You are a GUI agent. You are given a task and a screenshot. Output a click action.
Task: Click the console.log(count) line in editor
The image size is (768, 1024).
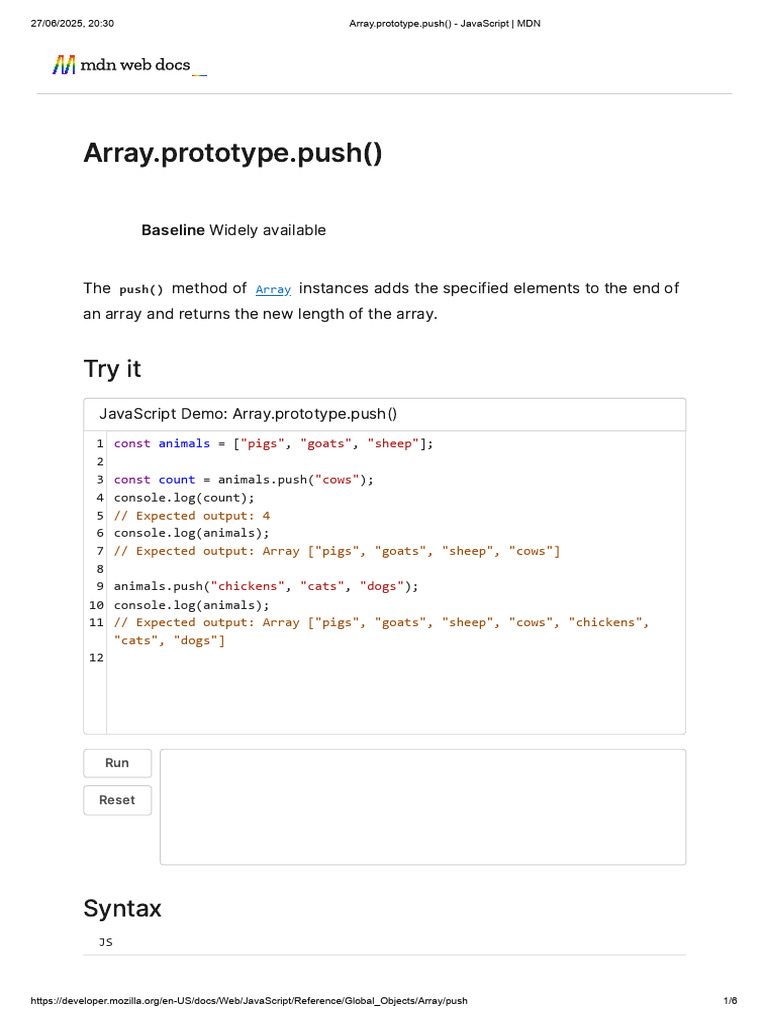pos(184,498)
